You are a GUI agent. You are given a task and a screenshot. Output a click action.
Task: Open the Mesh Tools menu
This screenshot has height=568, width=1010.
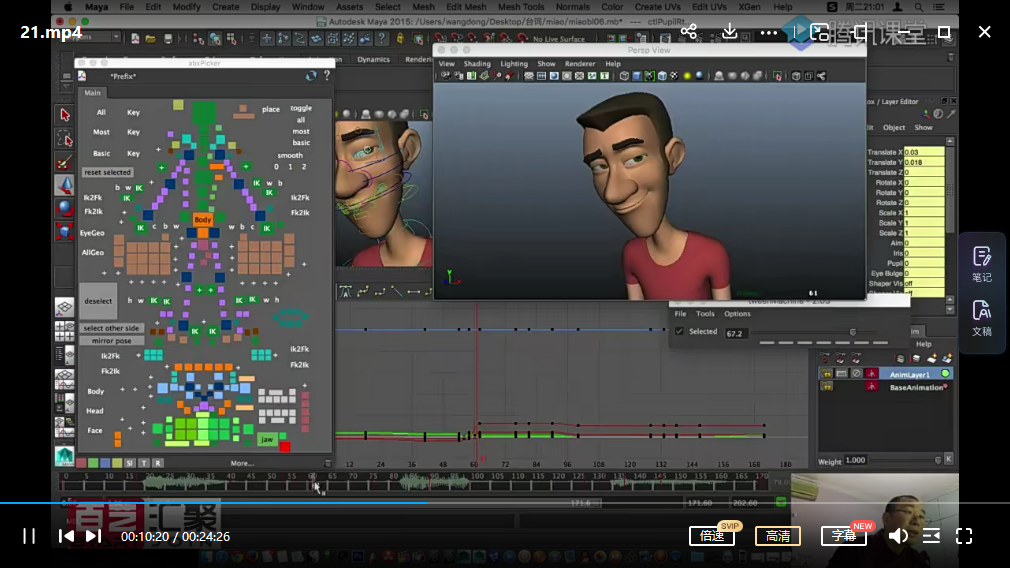tap(520, 7)
